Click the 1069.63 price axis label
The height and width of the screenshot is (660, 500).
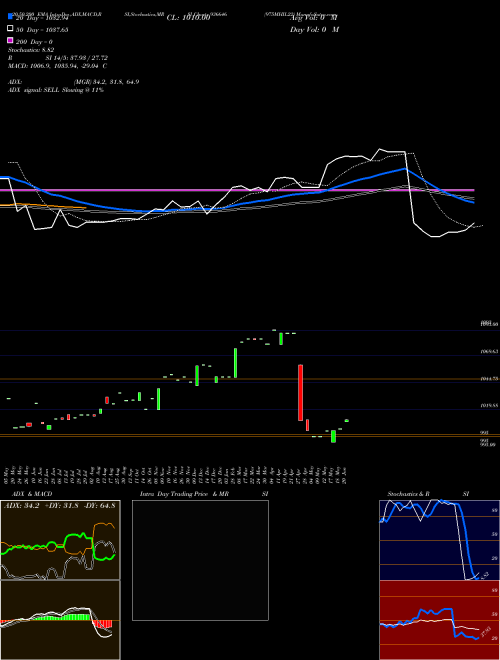click(x=490, y=351)
